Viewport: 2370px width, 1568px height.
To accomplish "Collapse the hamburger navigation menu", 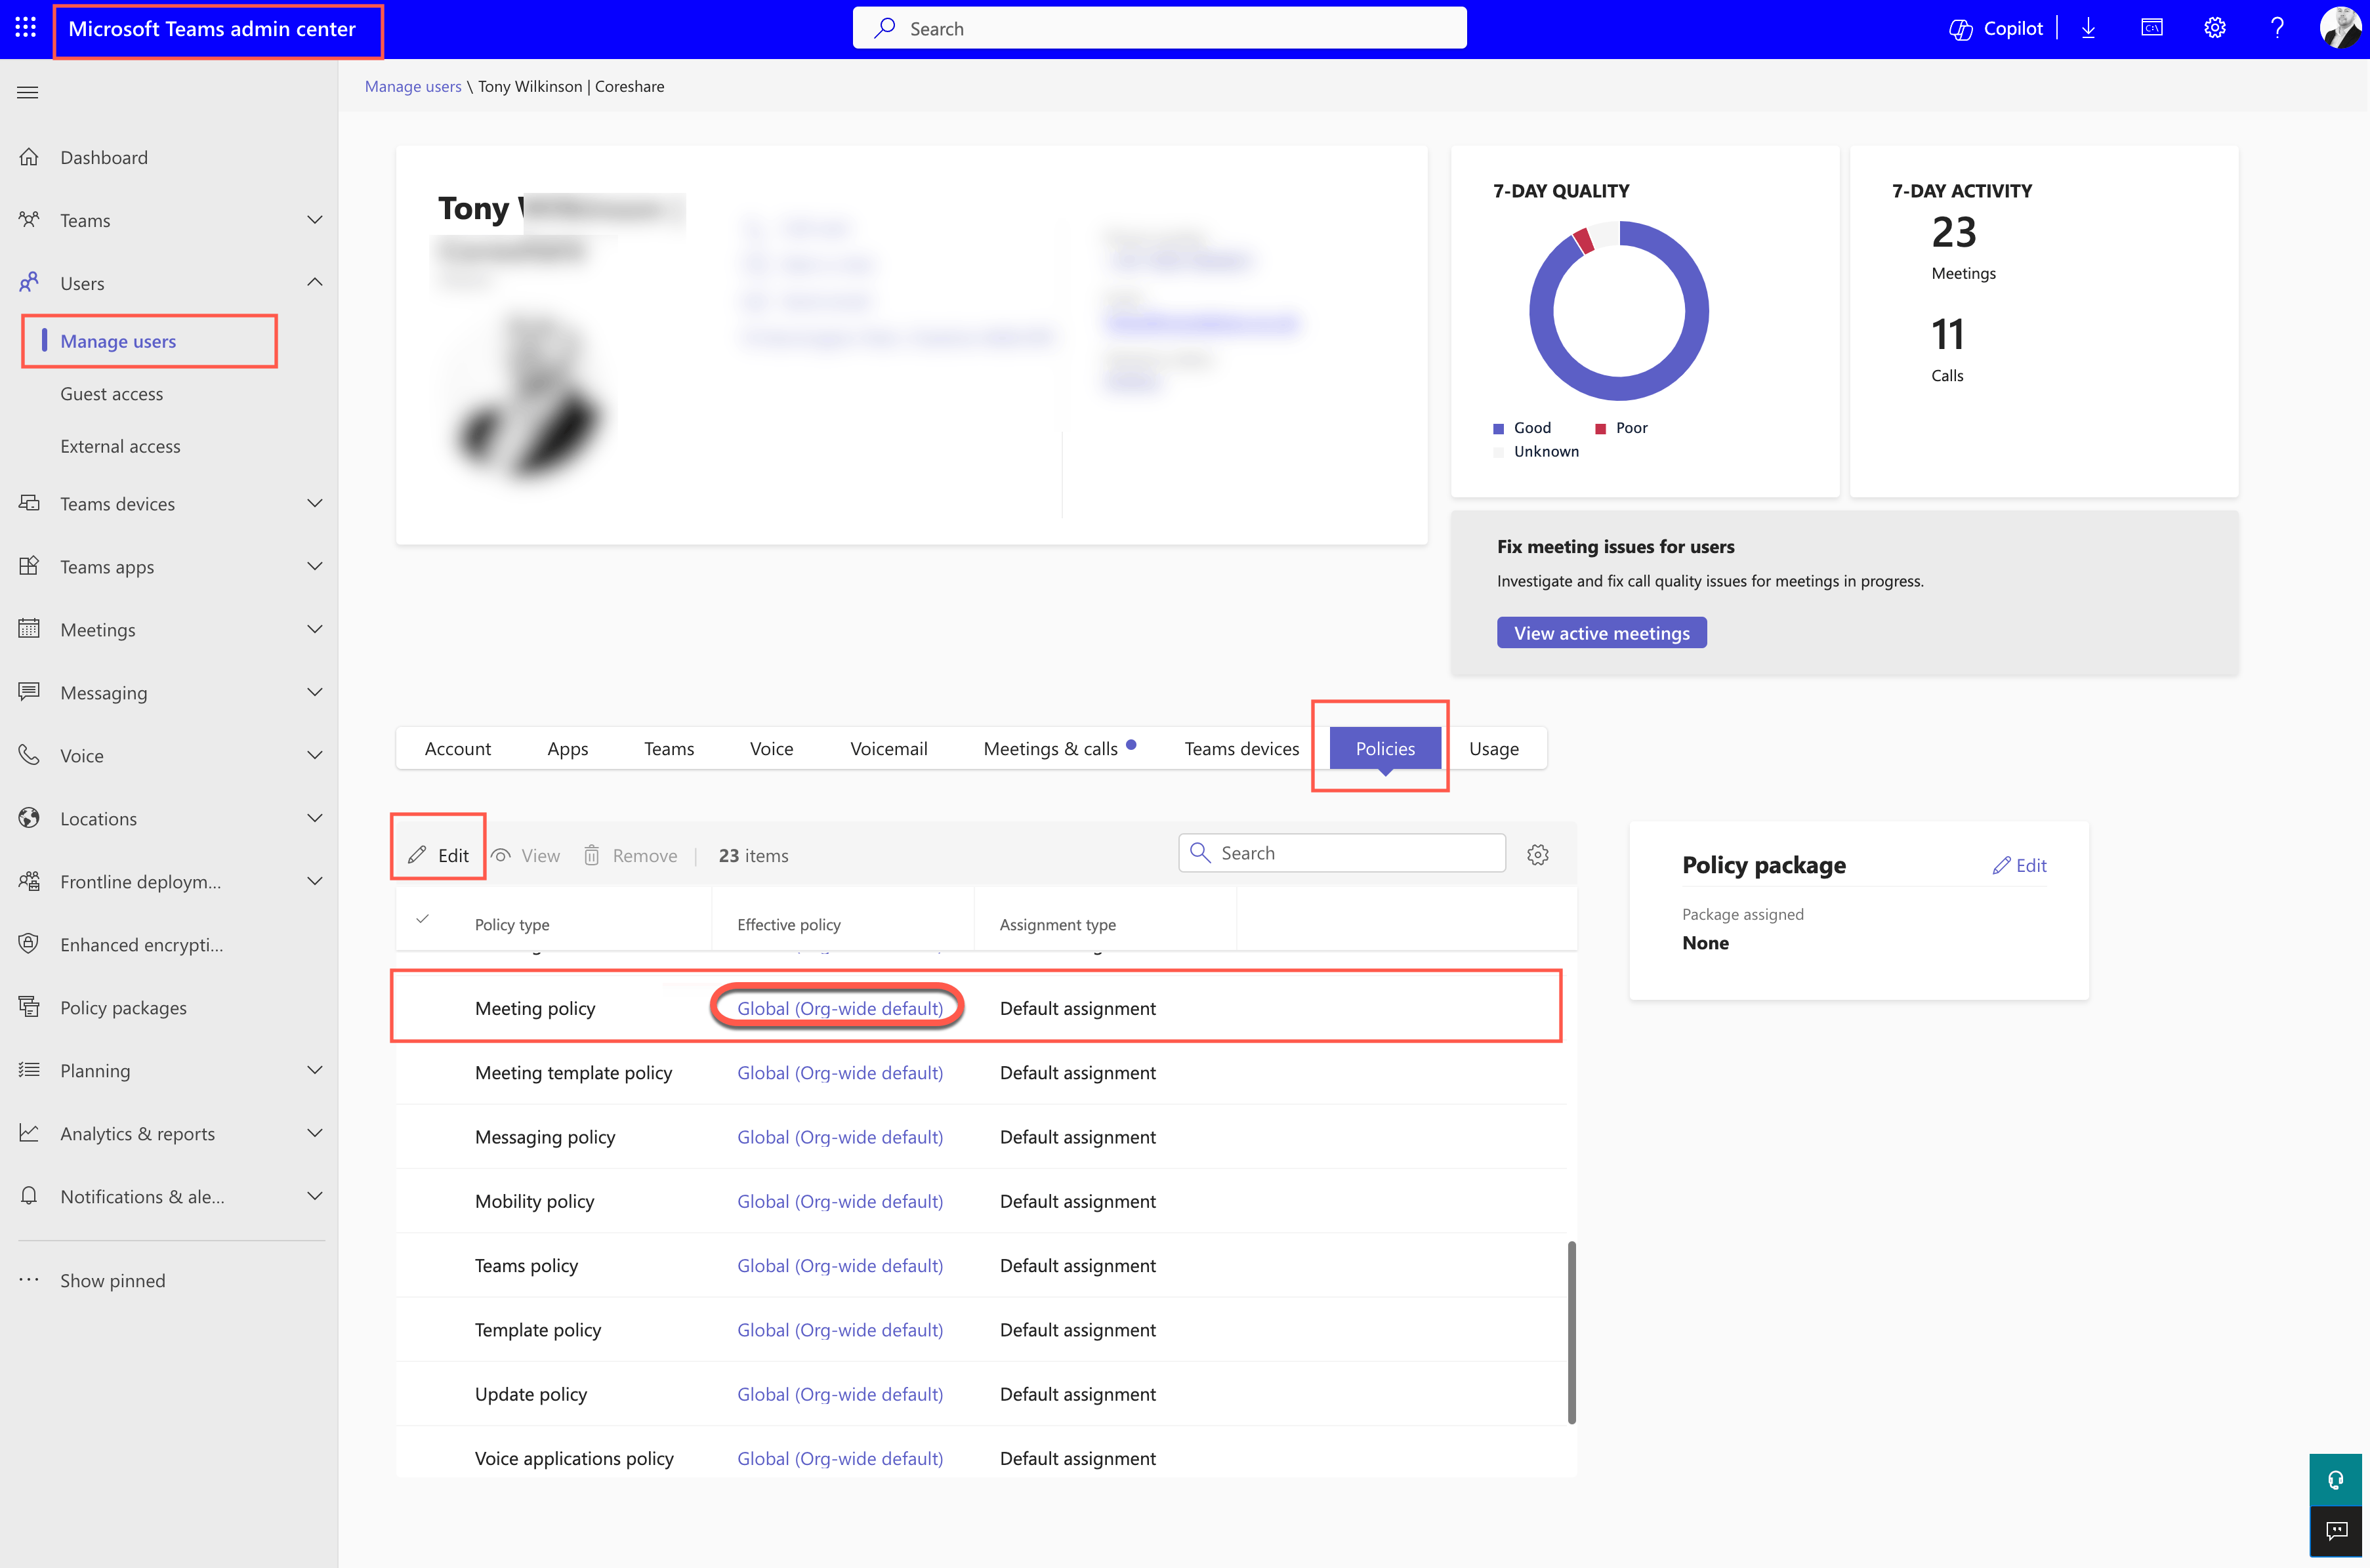I will click(28, 92).
